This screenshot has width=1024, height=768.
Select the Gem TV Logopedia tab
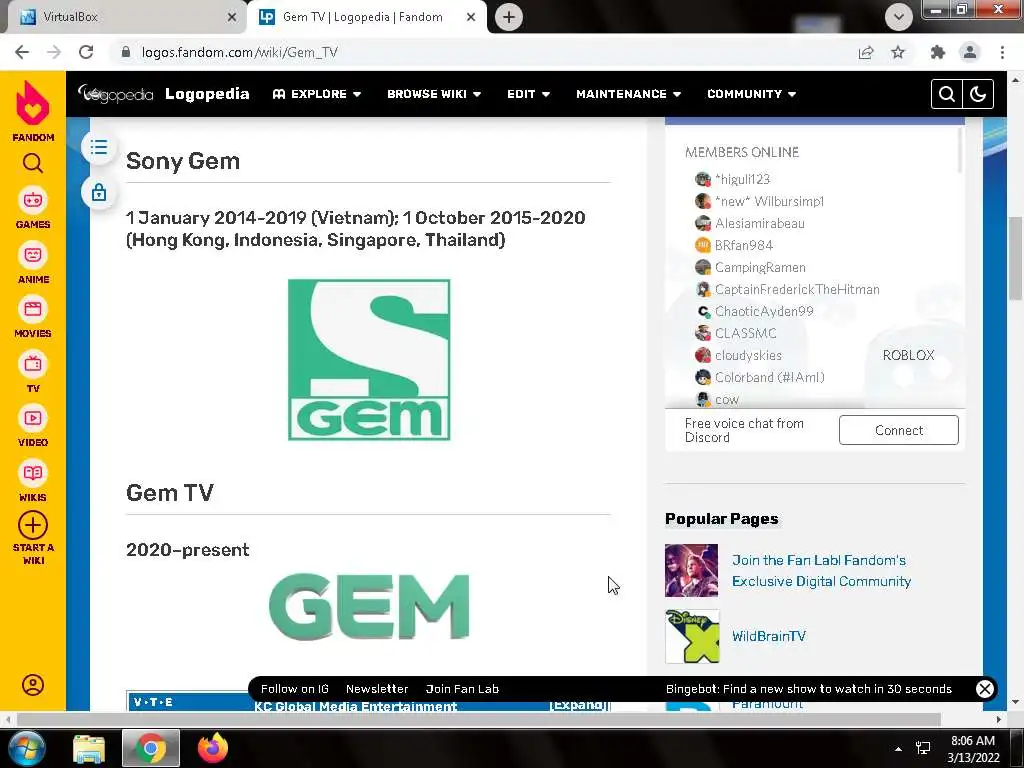pos(362,17)
